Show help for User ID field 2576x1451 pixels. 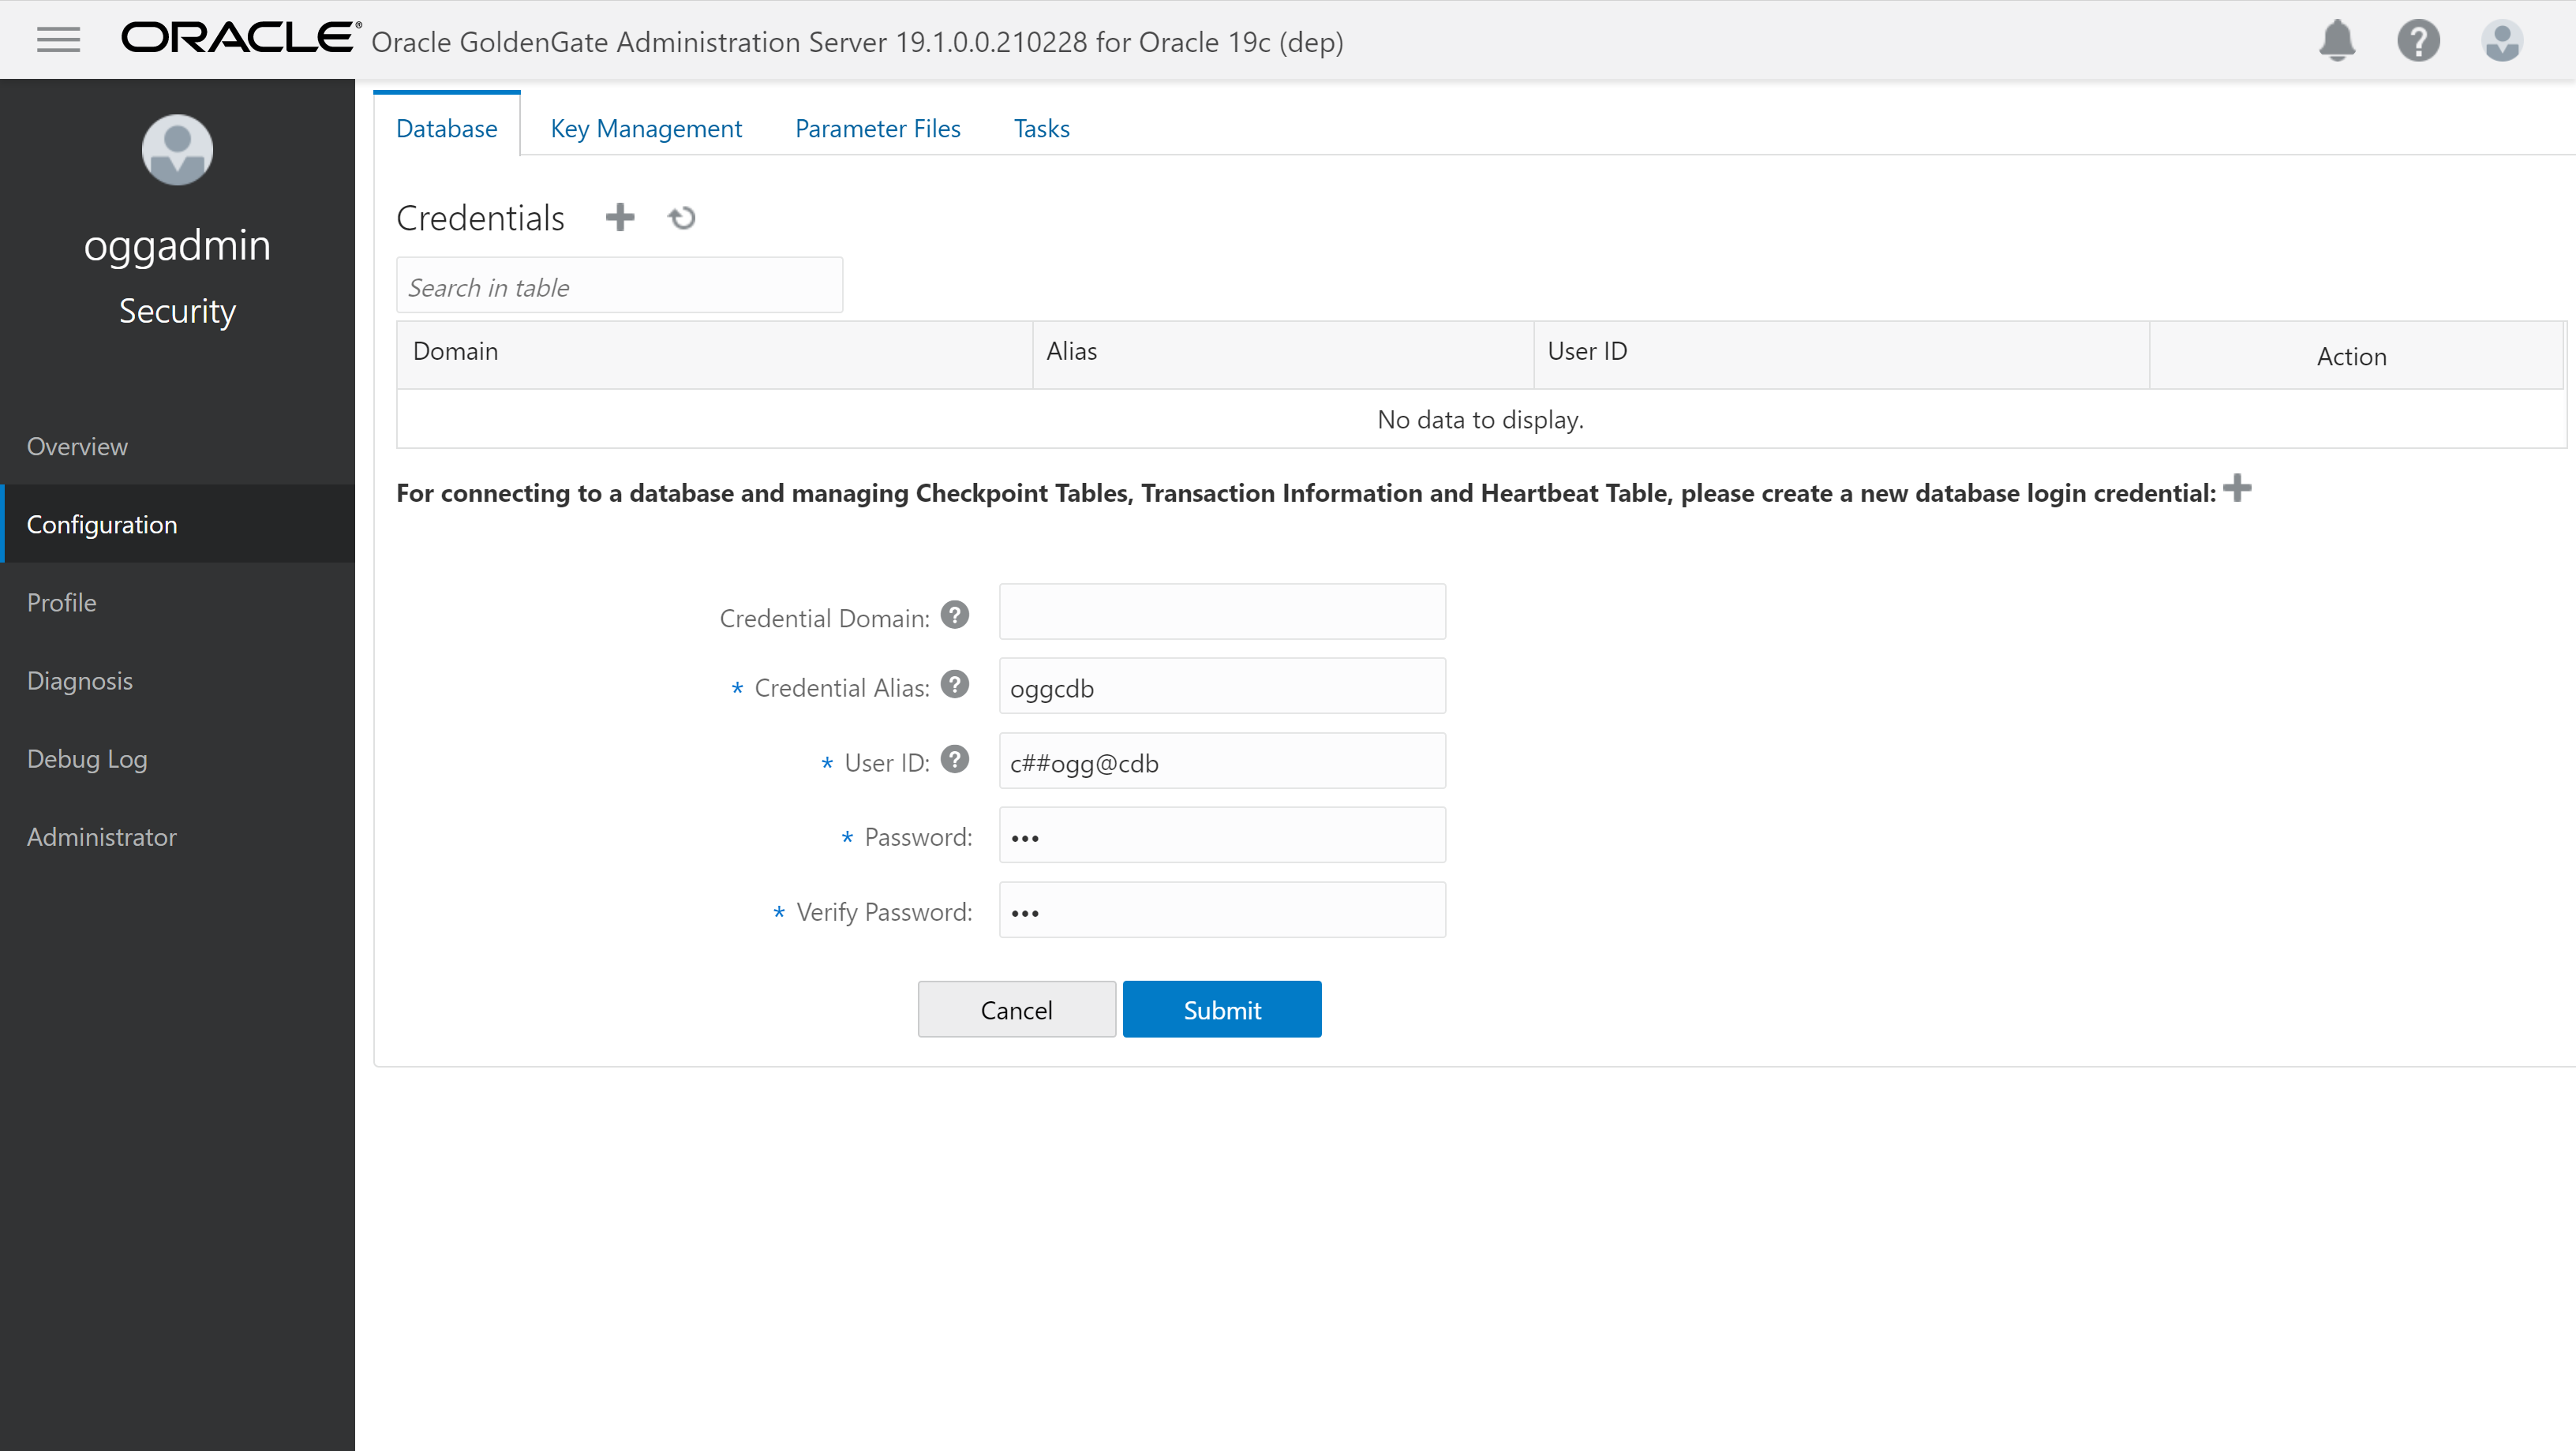[955, 760]
